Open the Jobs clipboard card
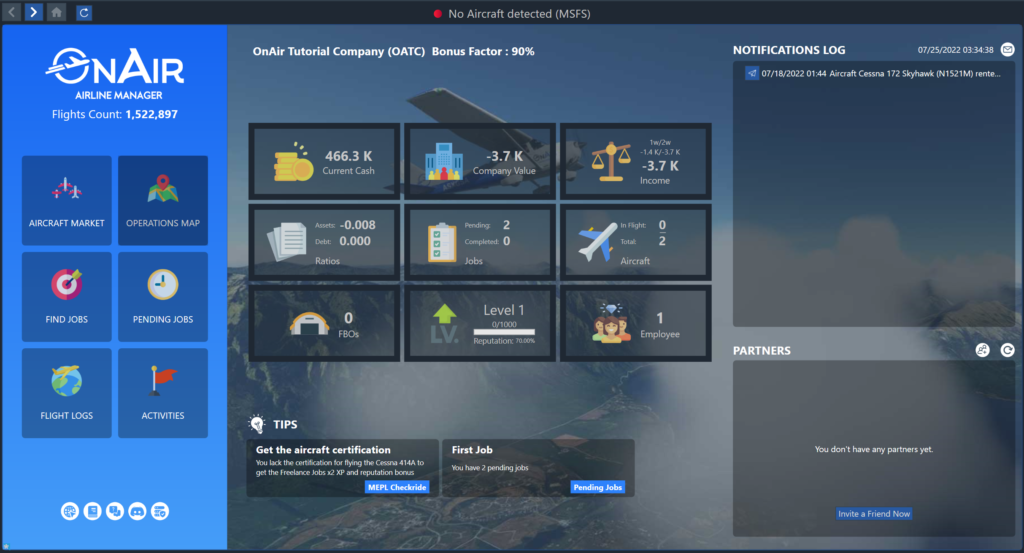1024x553 pixels. point(480,242)
